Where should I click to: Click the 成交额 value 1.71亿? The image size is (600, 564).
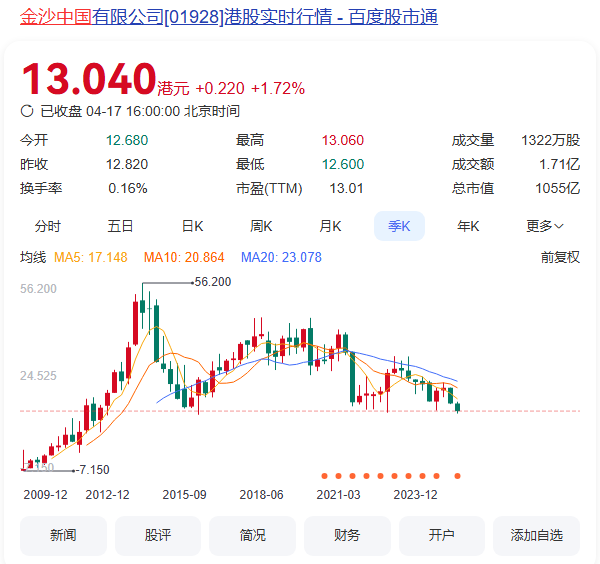pos(559,165)
